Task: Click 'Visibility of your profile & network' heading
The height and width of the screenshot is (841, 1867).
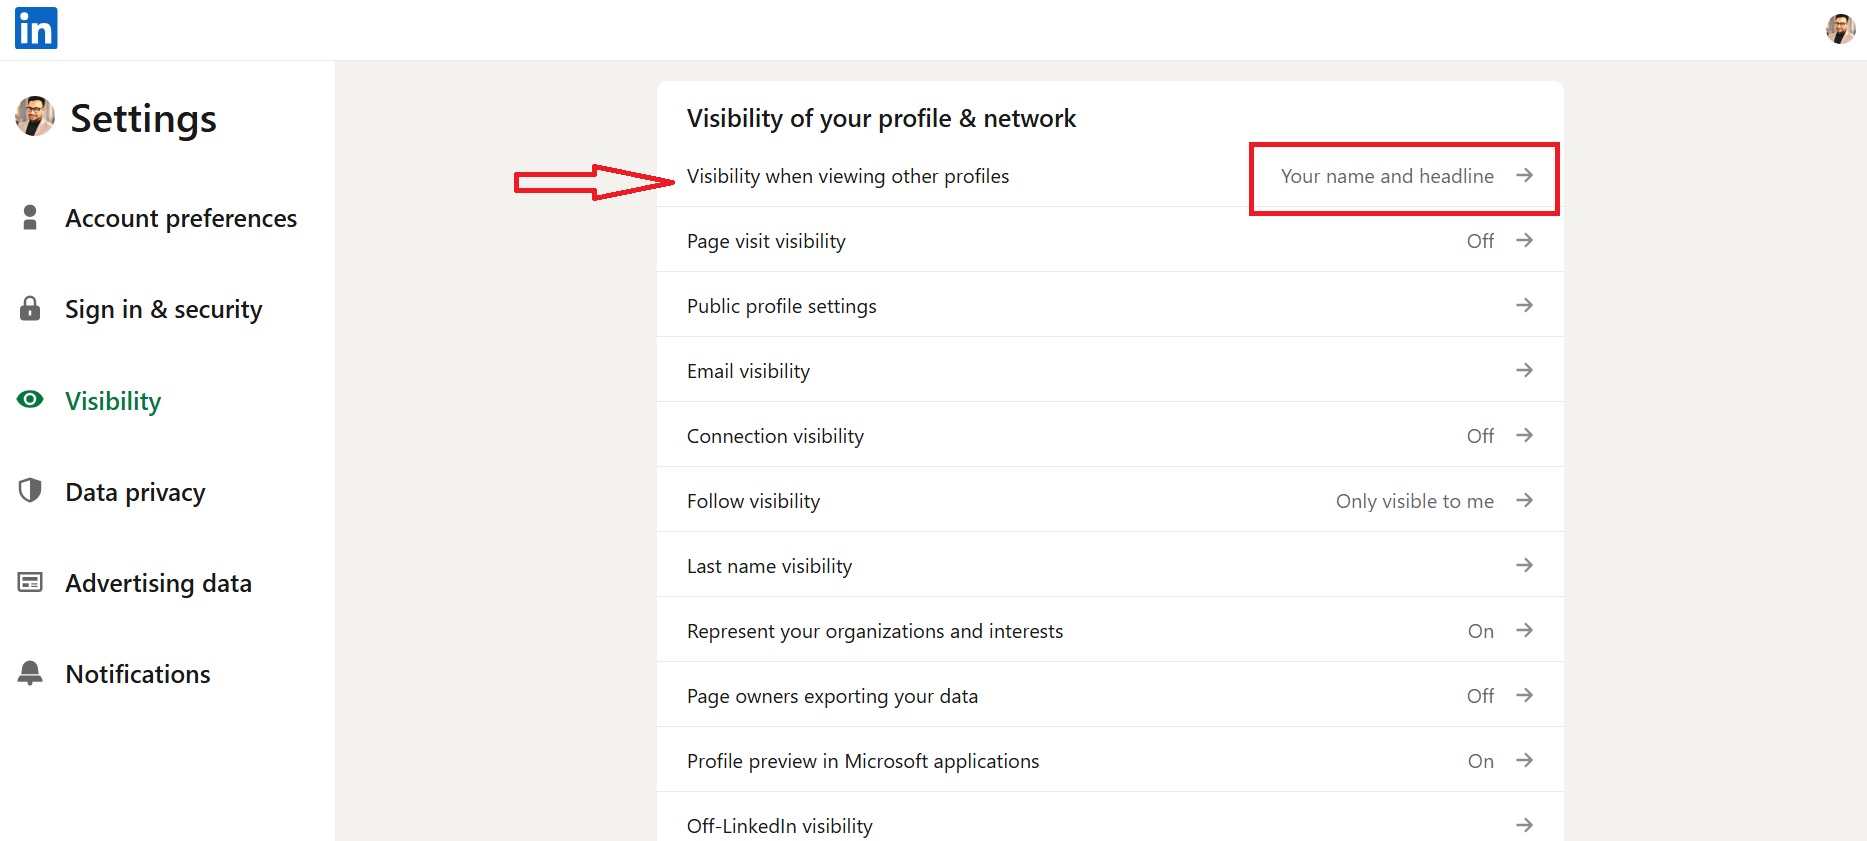Action: pos(881,119)
